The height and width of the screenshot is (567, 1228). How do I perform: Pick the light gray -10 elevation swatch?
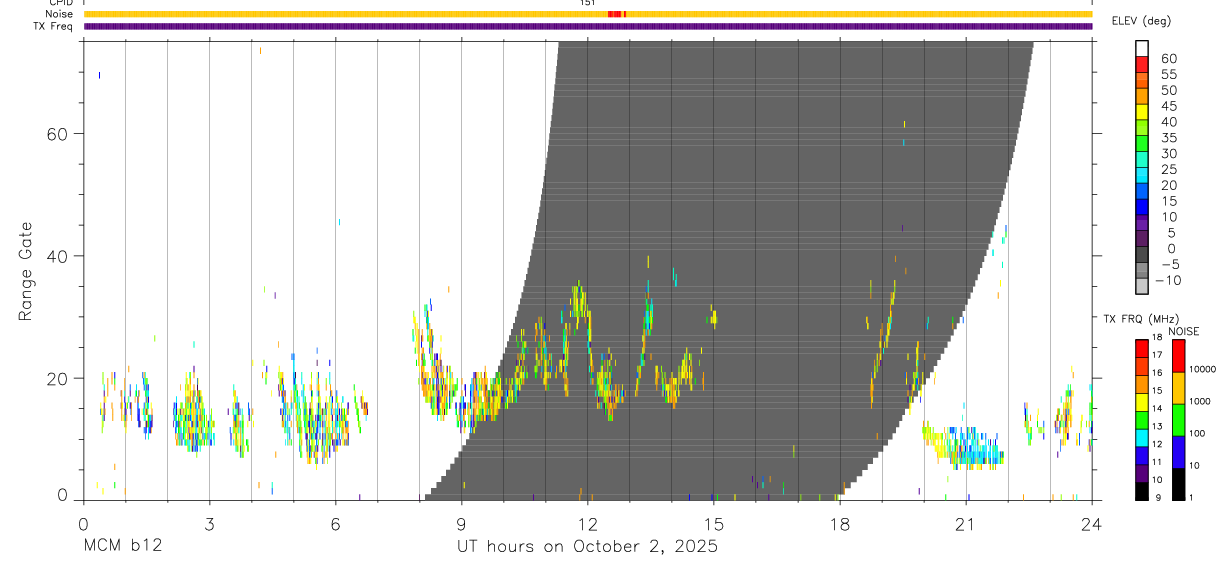tap(1141, 286)
